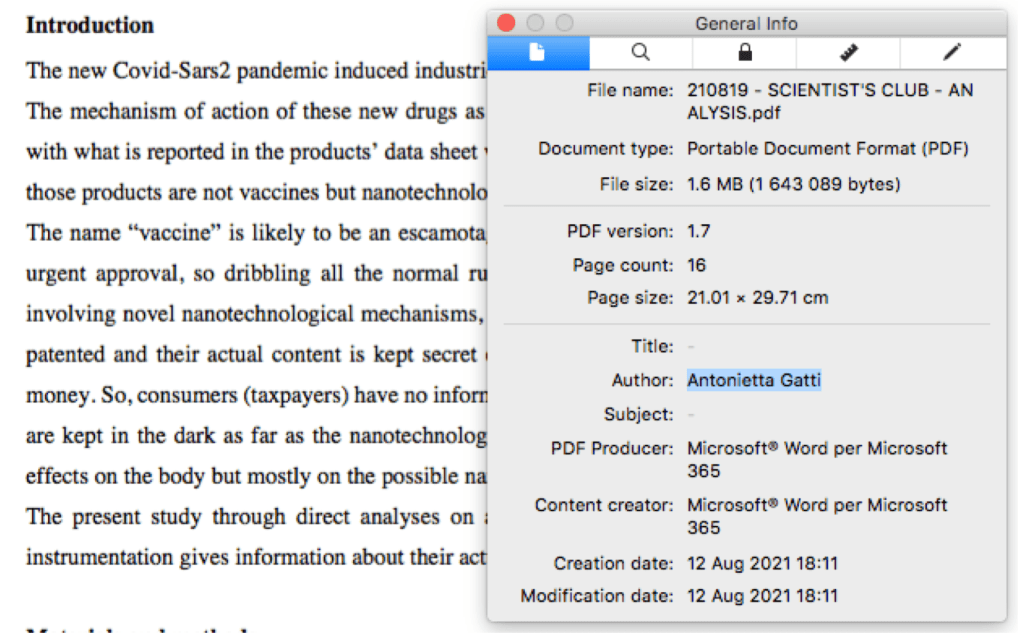1024x640 pixels.
Task: Click the file size 1.6 MB value
Action: point(794,184)
